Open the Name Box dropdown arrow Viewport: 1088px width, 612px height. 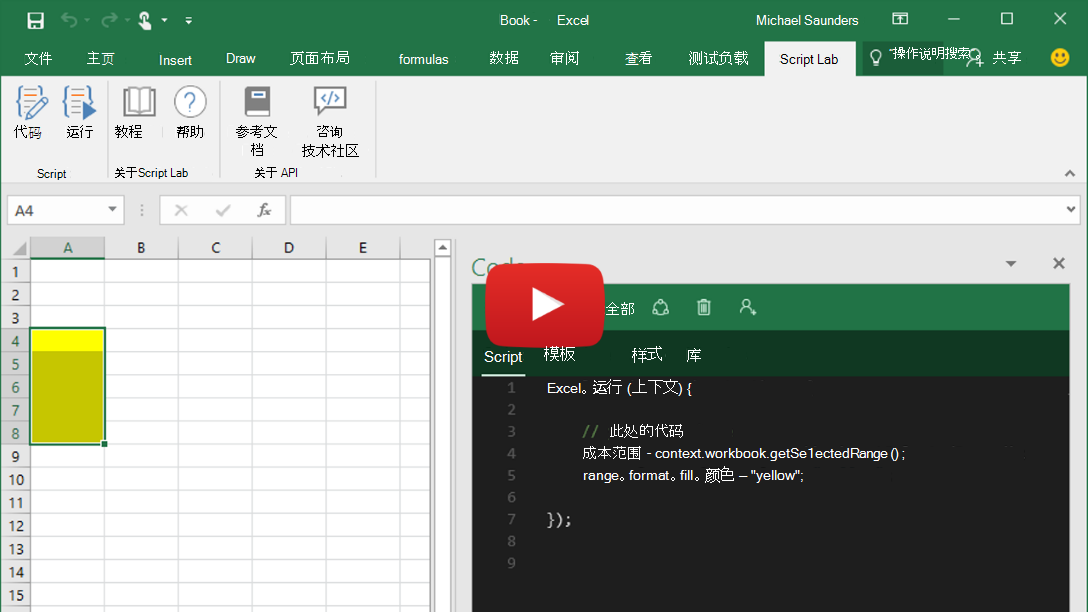click(x=112, y=210)
